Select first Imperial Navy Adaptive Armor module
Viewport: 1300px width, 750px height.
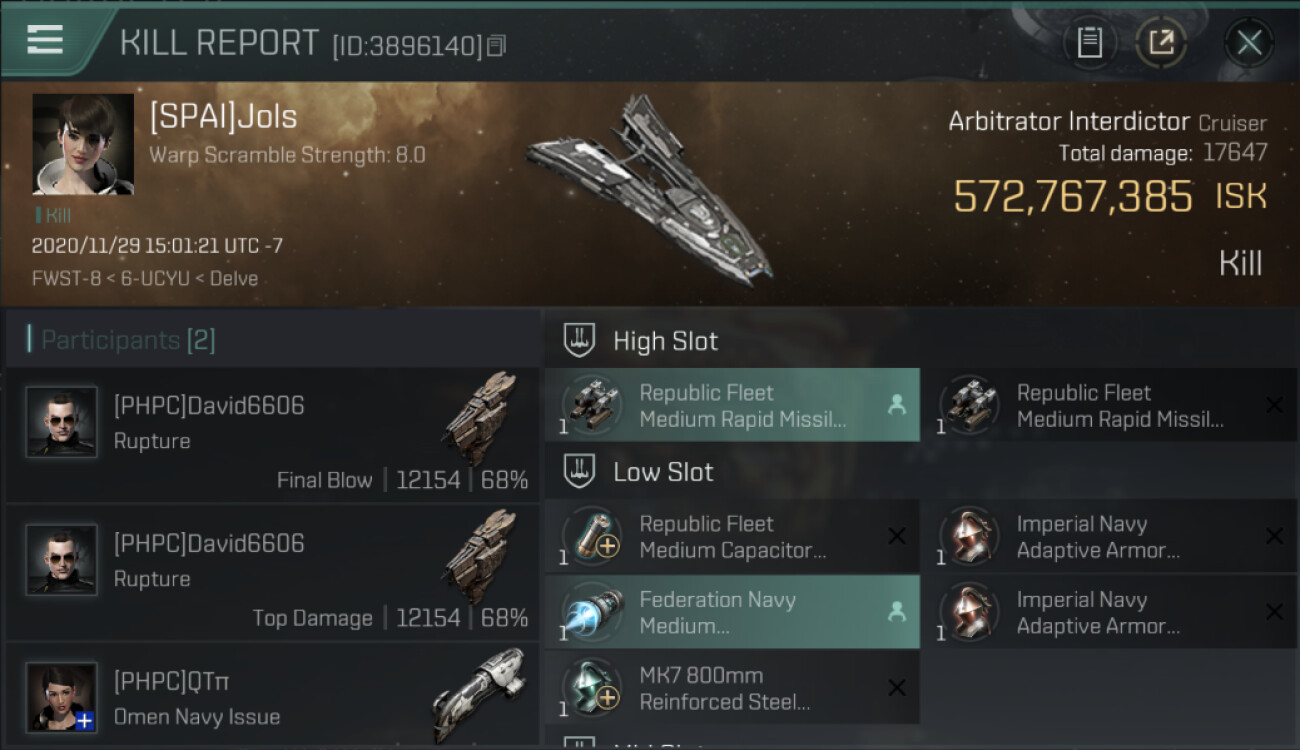pos(1108,537)
